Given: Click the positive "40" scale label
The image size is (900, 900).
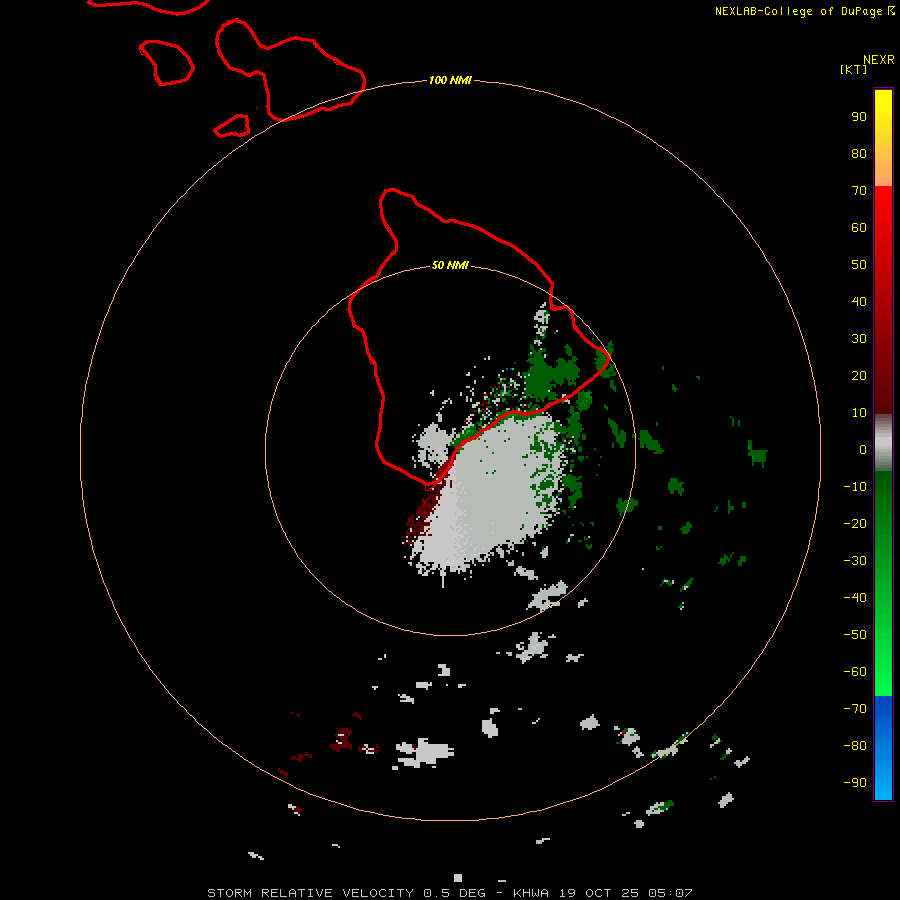Looking at the screenshot, I should click(x=859, y=301).
